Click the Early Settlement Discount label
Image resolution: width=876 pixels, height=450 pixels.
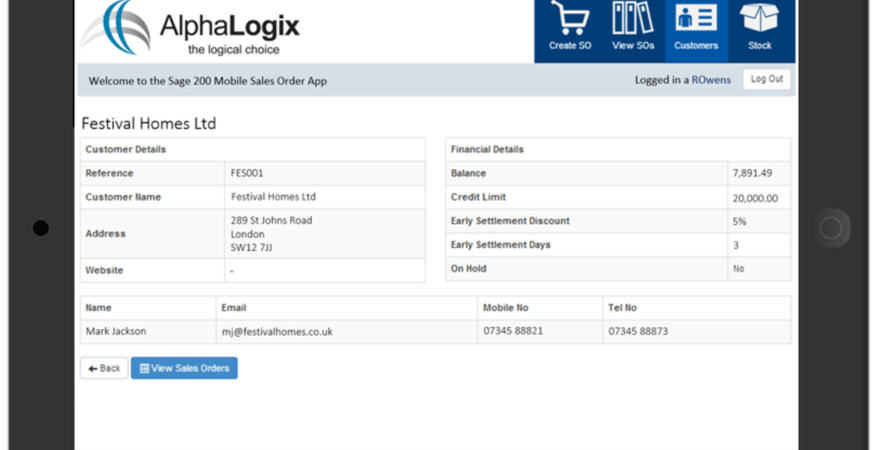pyautogui.click(x=510, y=221)
